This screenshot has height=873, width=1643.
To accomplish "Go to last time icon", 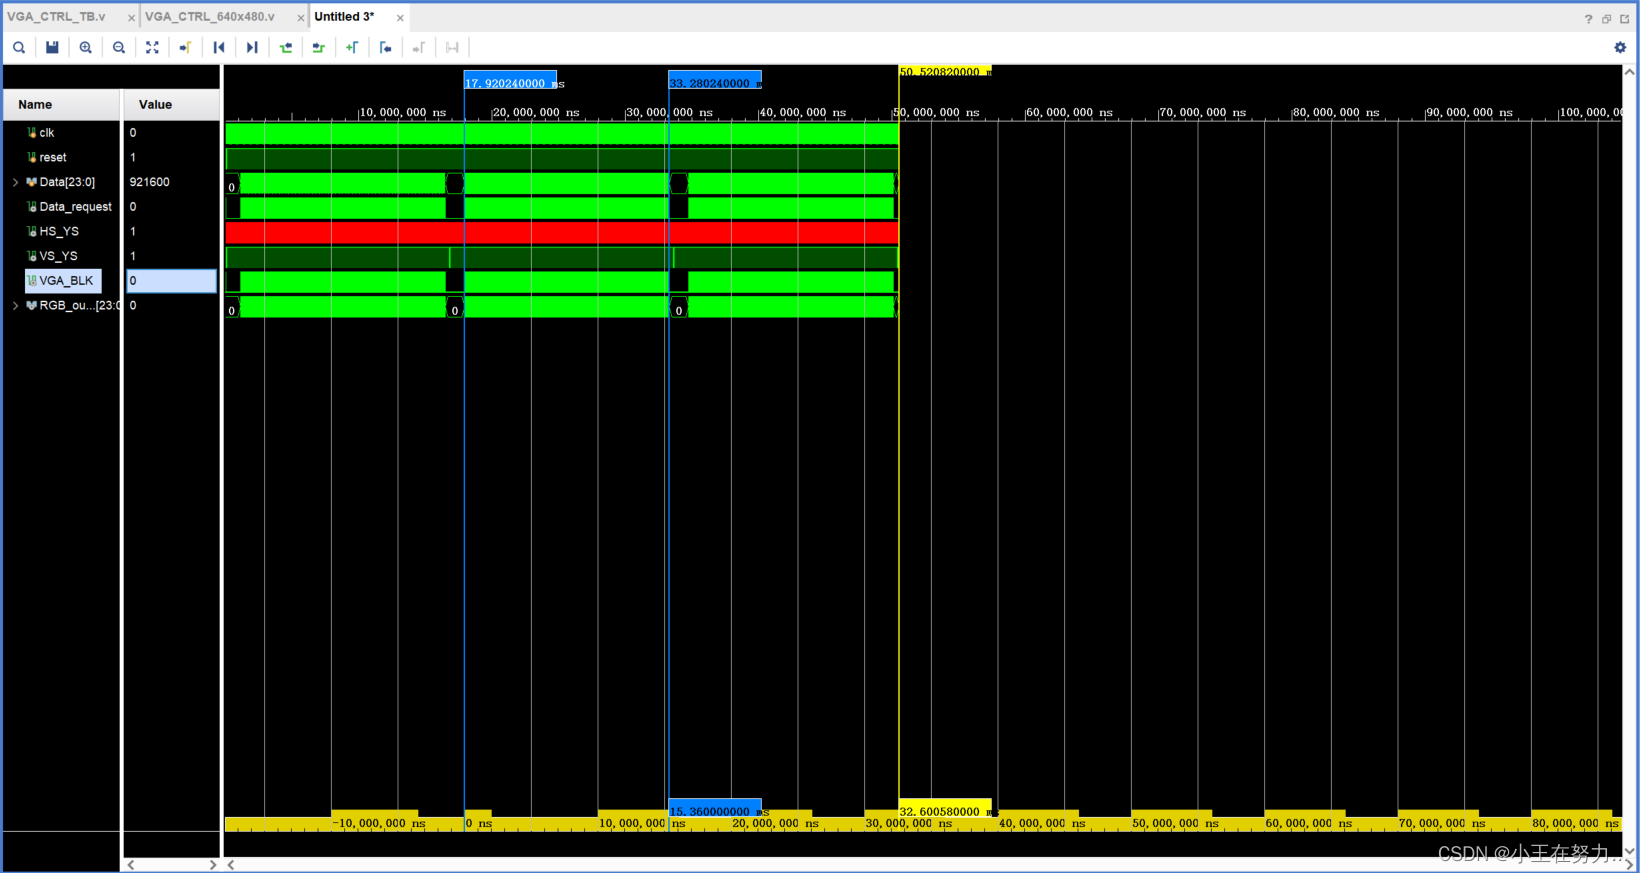I will tap(252, 47).
